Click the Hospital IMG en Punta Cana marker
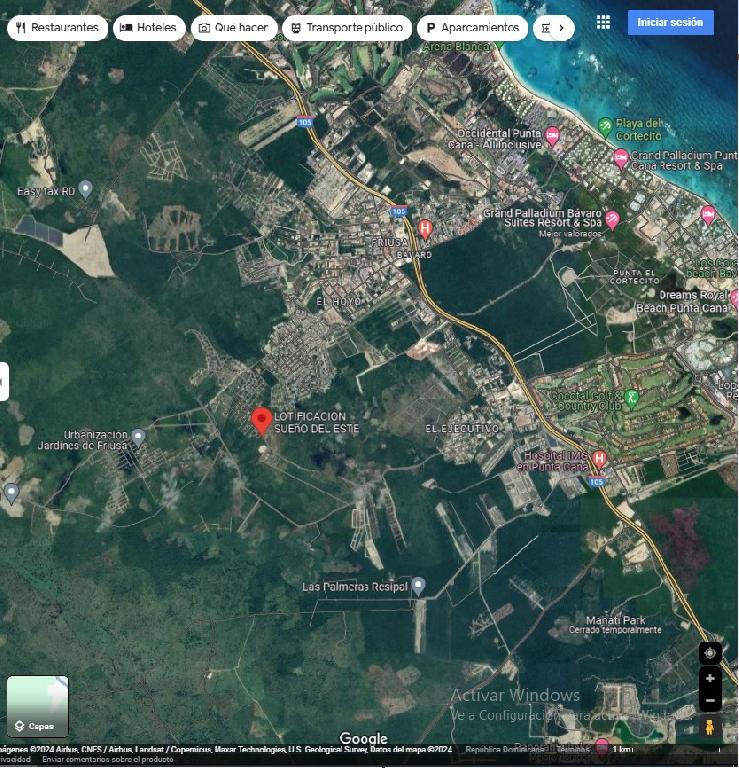 click(599, 459)
